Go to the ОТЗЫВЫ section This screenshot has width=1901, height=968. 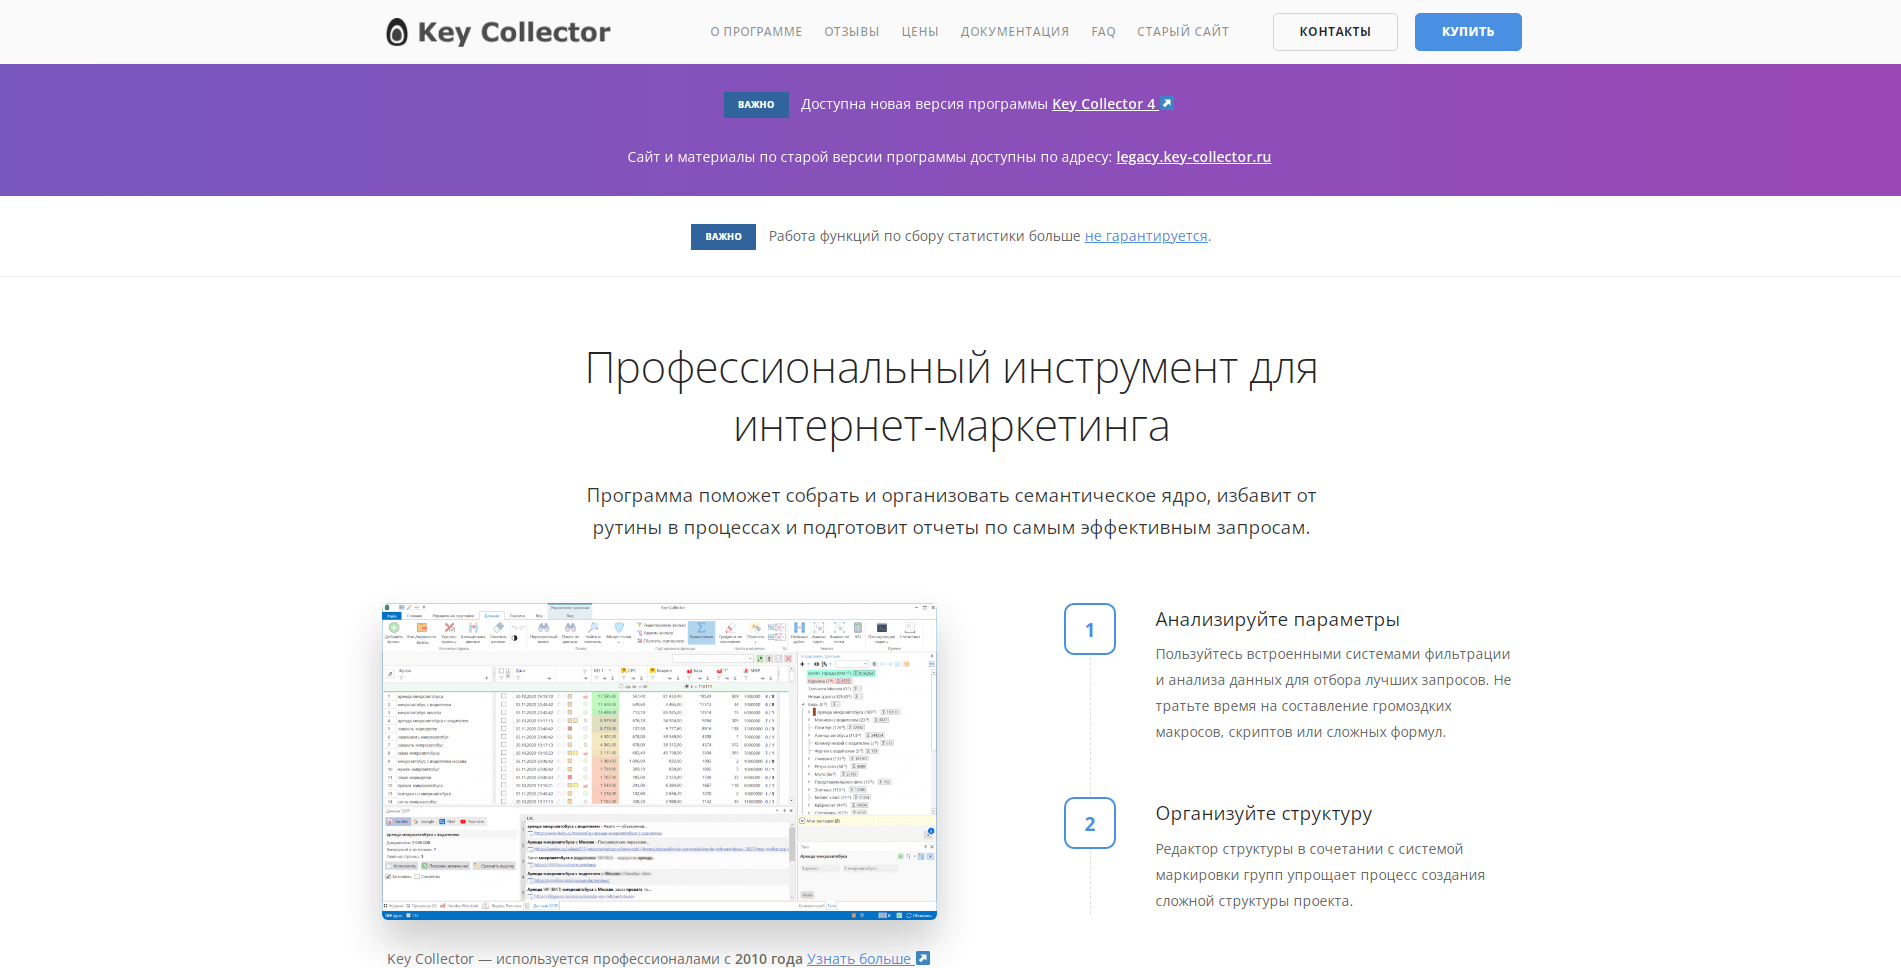tap(852, 32)
